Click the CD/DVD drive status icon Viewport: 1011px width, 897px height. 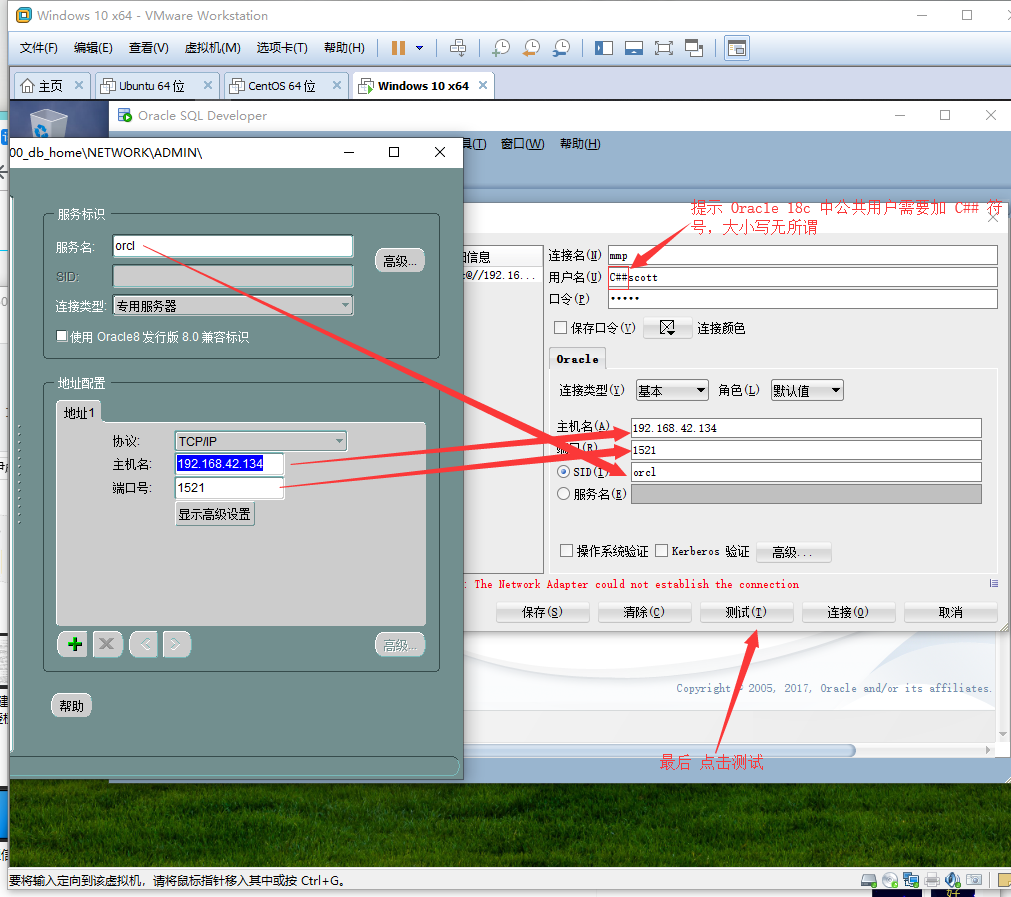(x=890, y=880)
